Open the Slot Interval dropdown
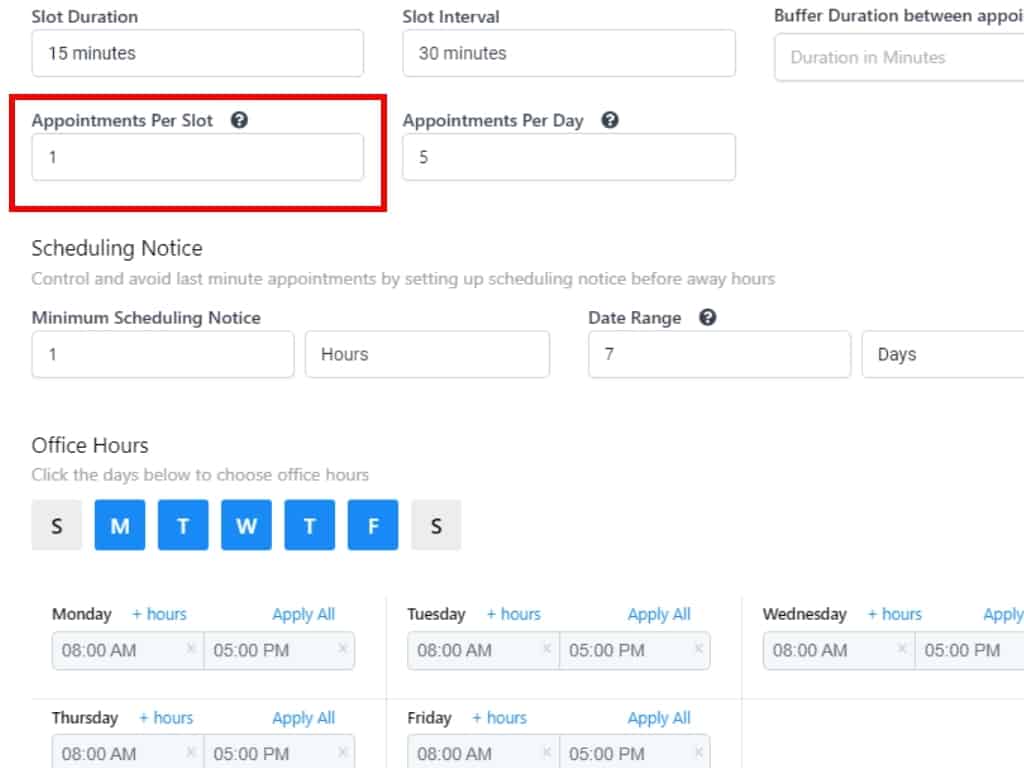Image resolution: width=1024 pixels, height=768 pixels. pyautogui.click(x=568, y=53)
